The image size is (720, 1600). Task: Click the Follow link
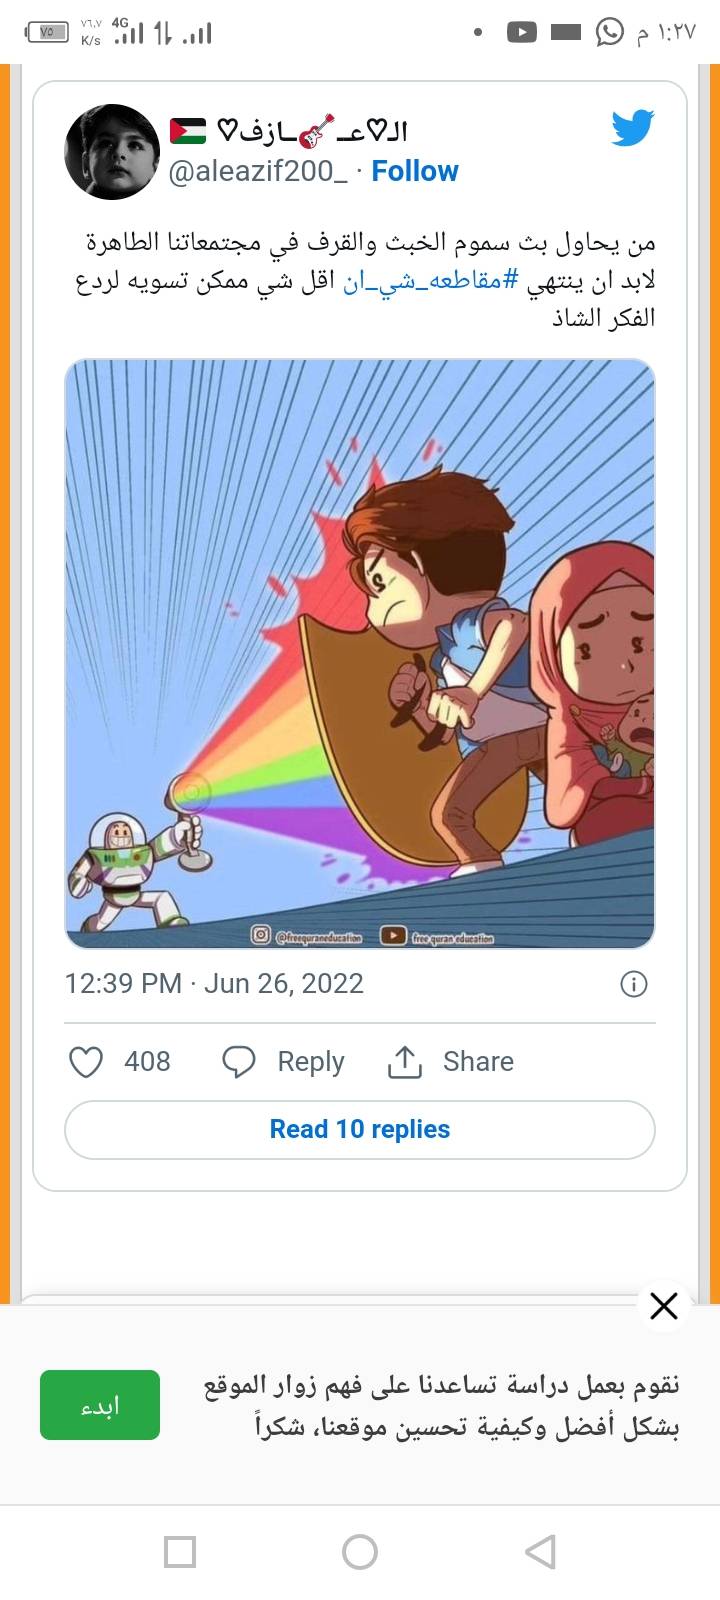click(x=415, y=171)
